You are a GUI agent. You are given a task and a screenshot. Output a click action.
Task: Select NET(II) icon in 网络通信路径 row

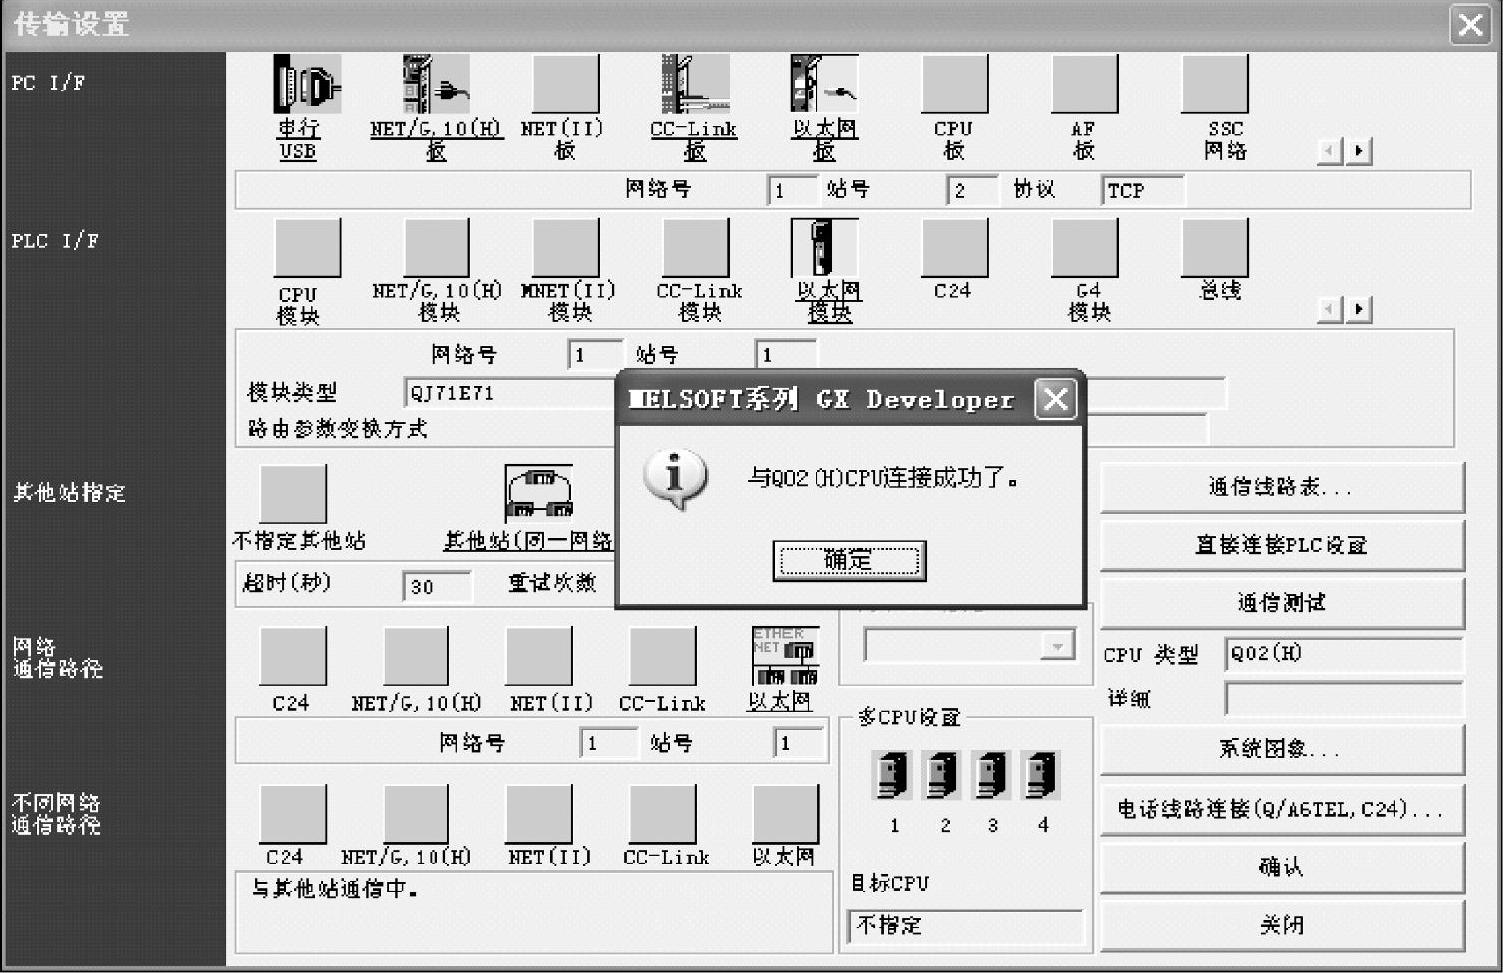pyautogui.click(x=539, y=656)
